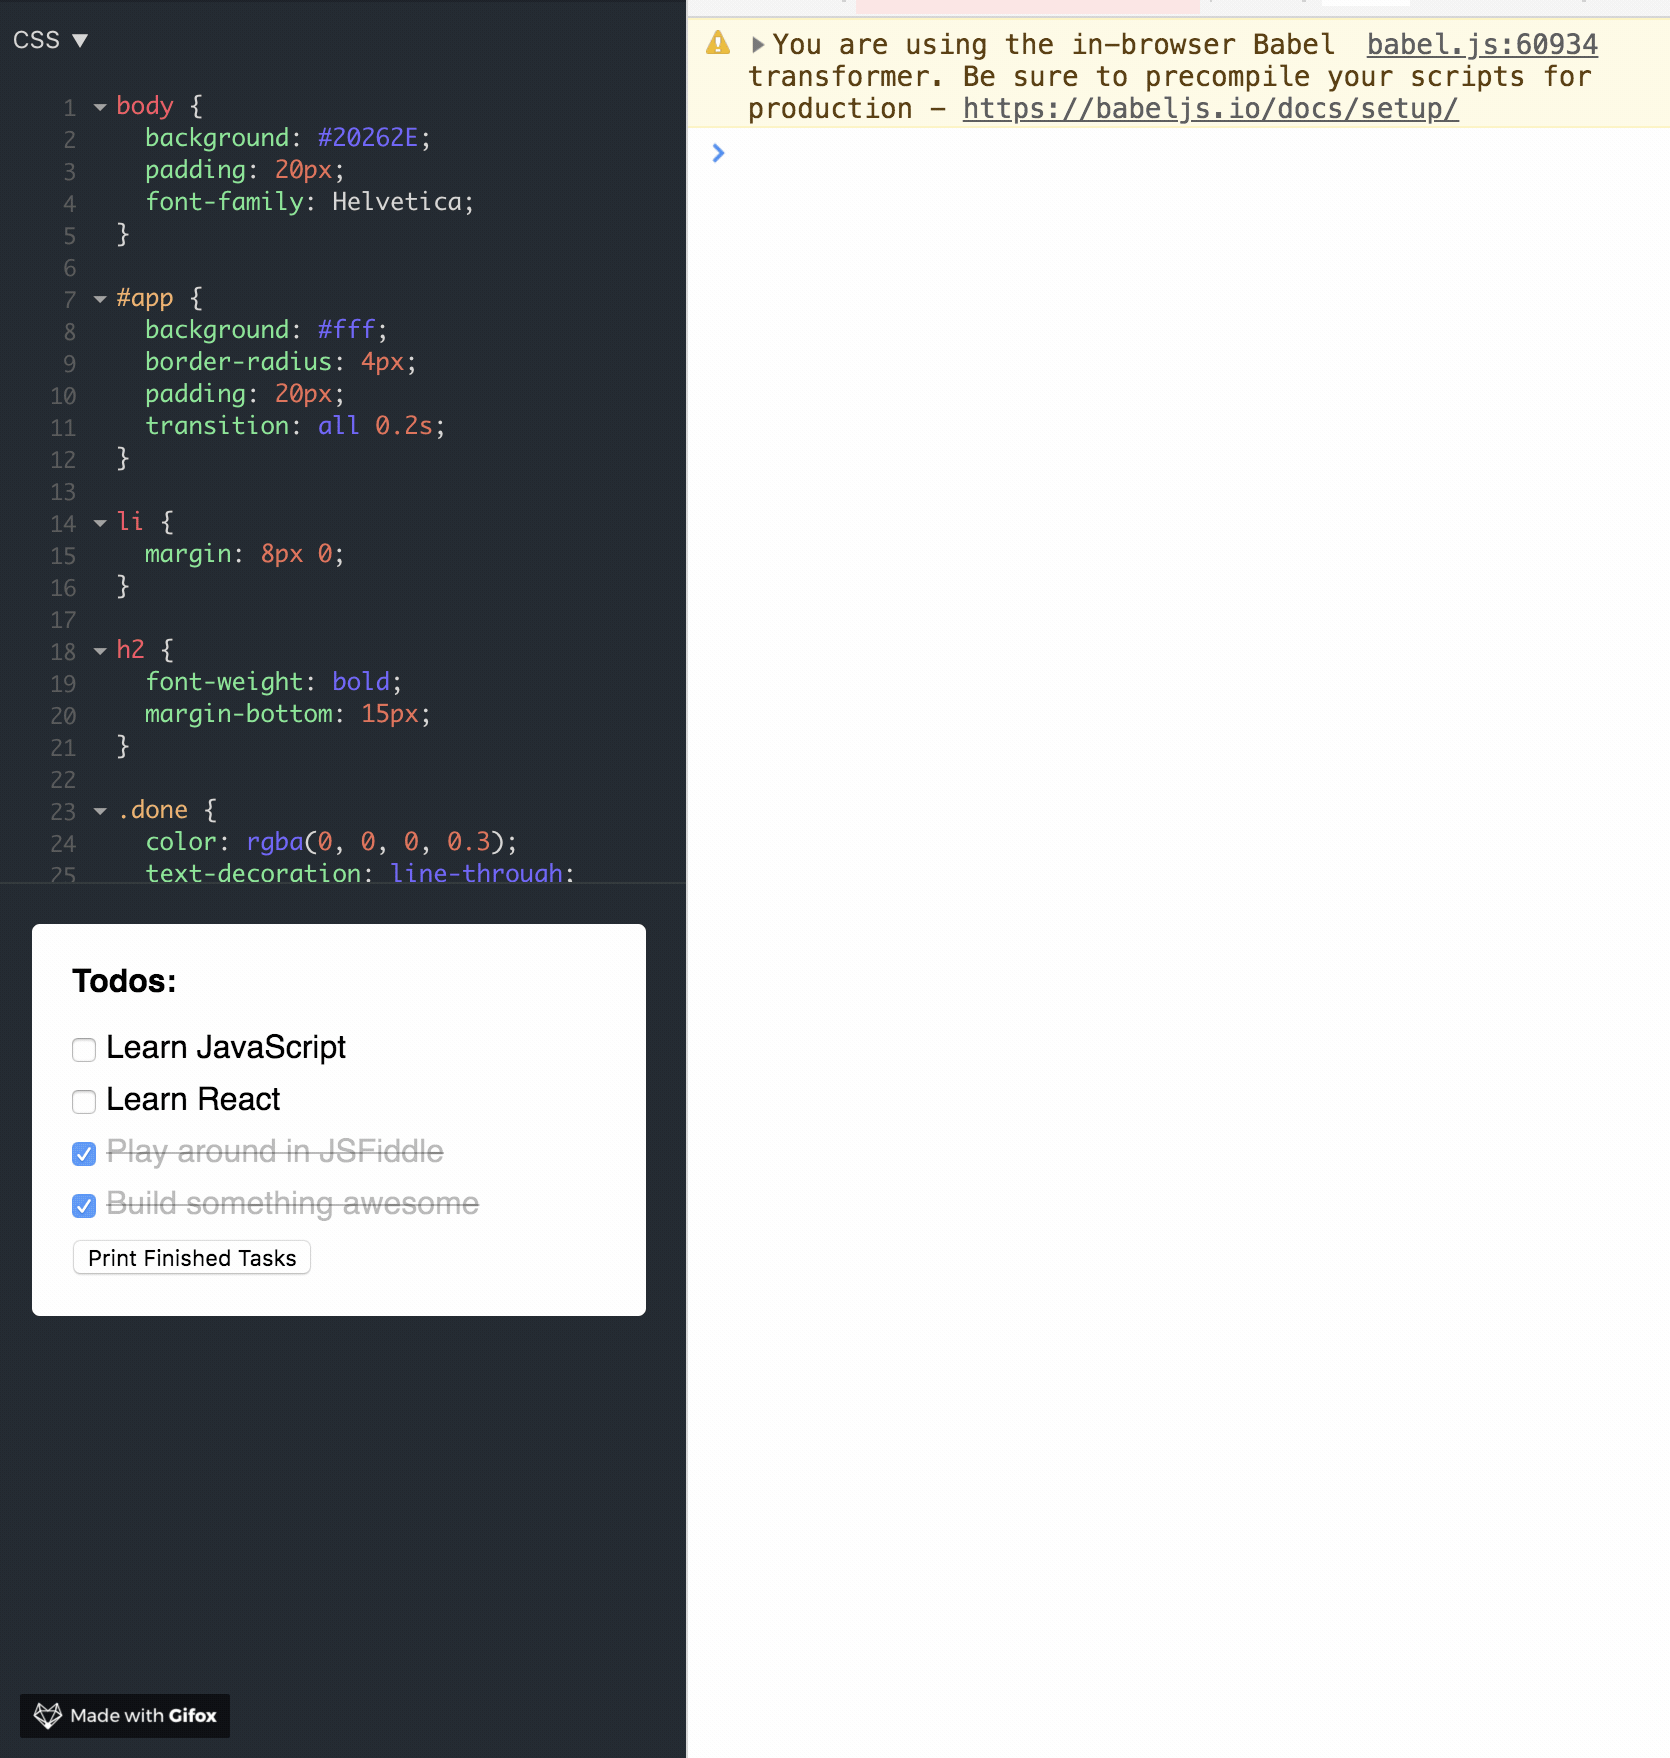Click the warning triangle icon in the console
Viewport: 1670px width, 1758px height.
pos(717,43)
